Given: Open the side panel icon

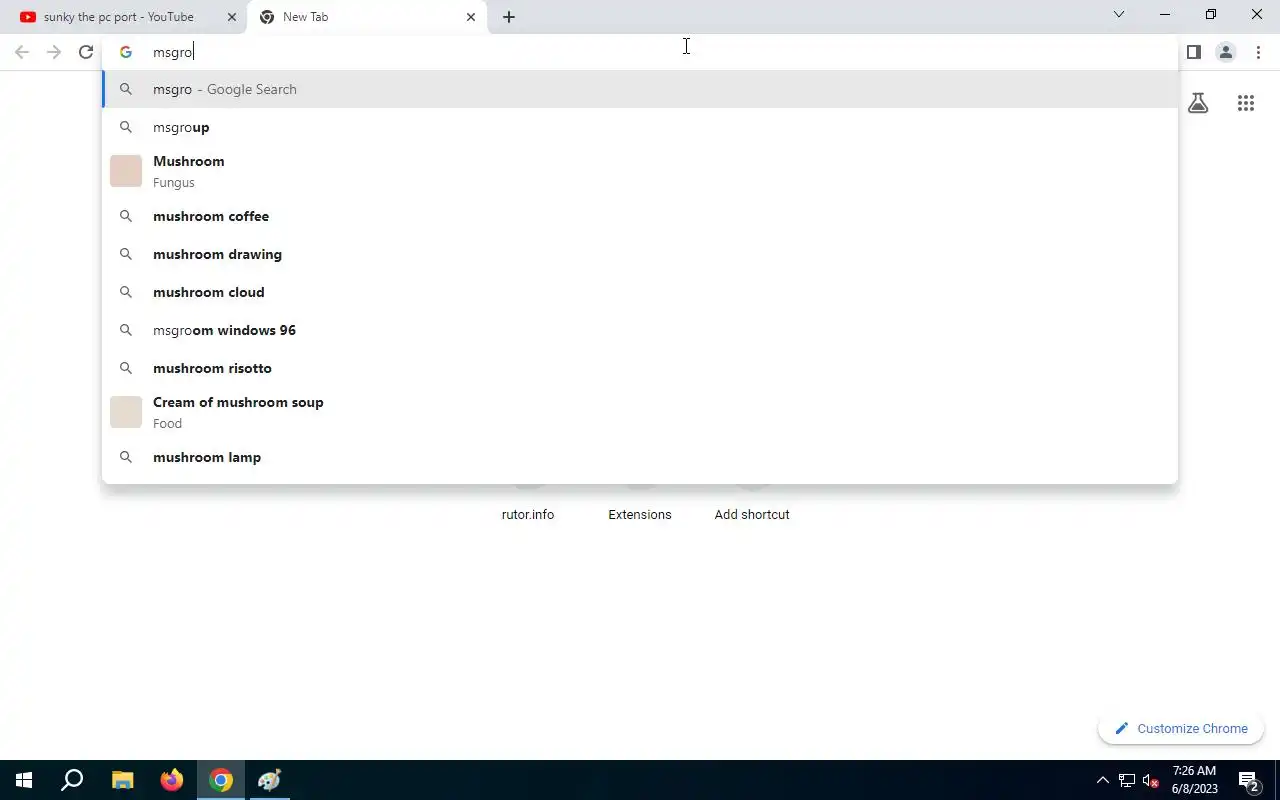Looking at the screenshot, I should point(1193,52).
